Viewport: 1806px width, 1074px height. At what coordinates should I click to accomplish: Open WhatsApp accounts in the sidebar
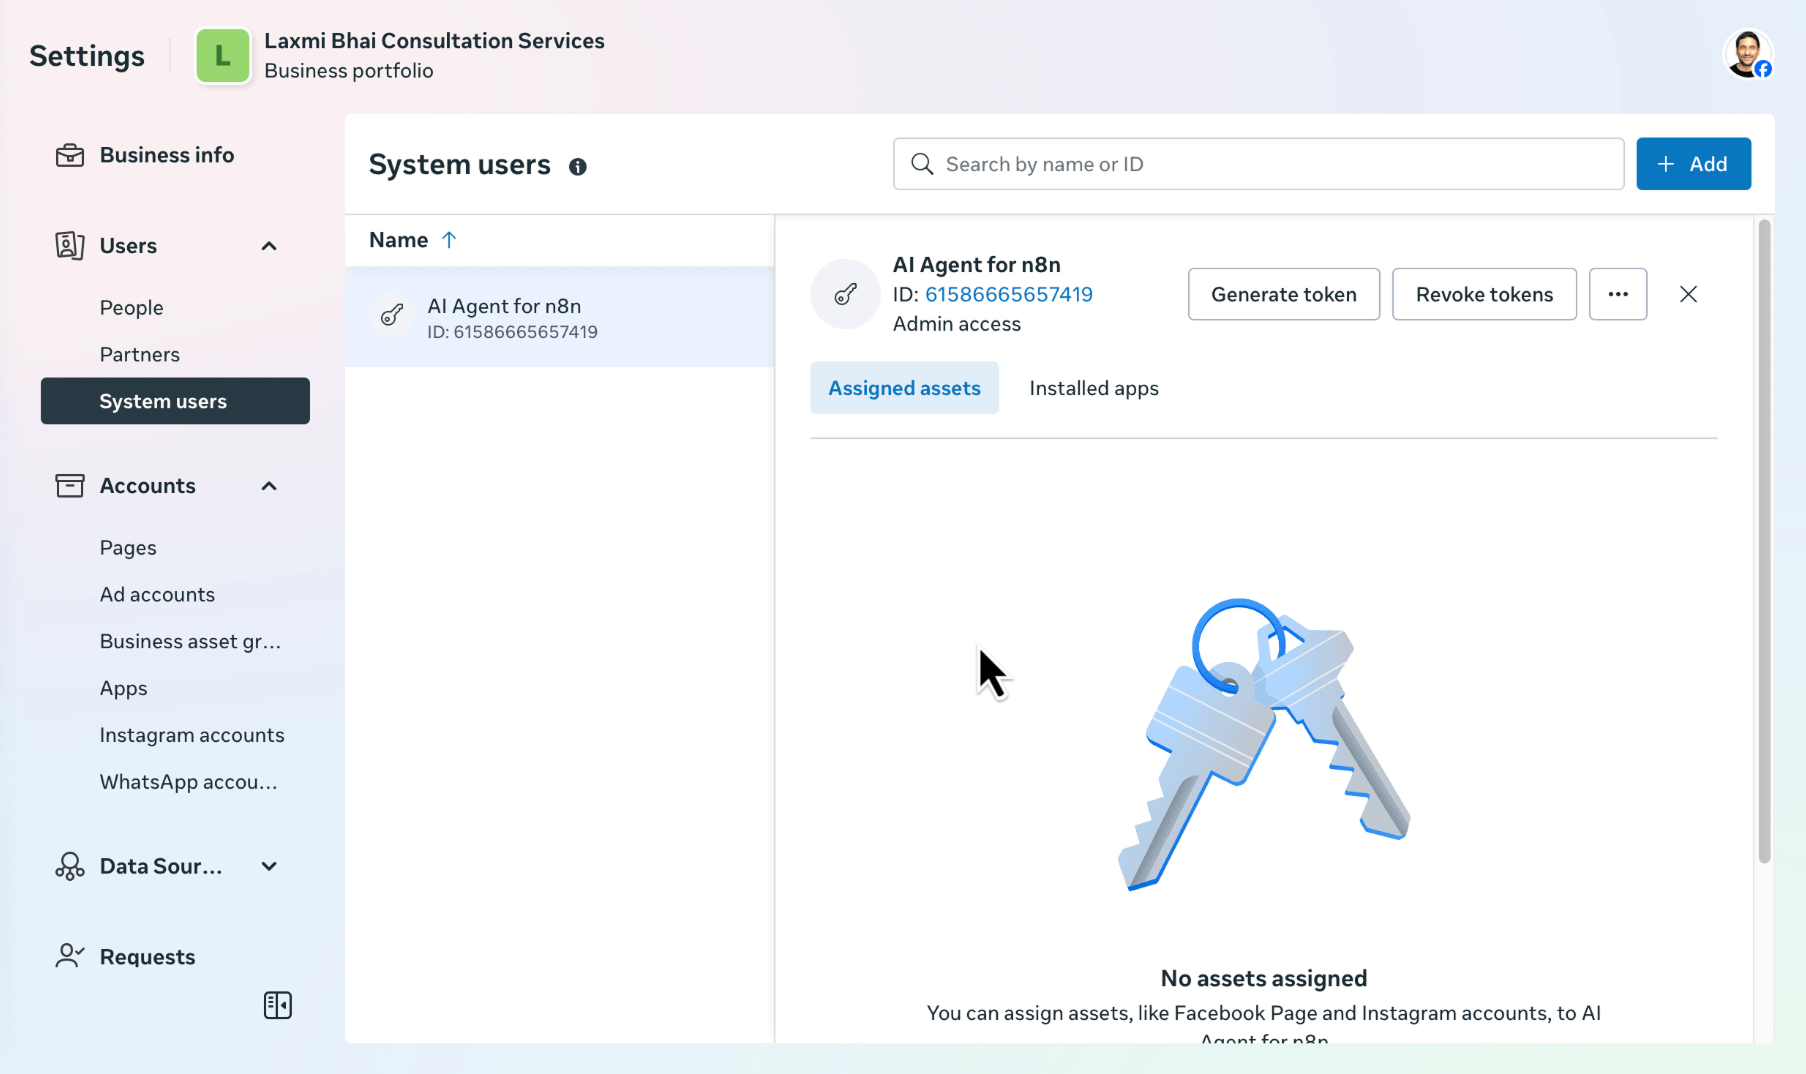coord(188,782)
